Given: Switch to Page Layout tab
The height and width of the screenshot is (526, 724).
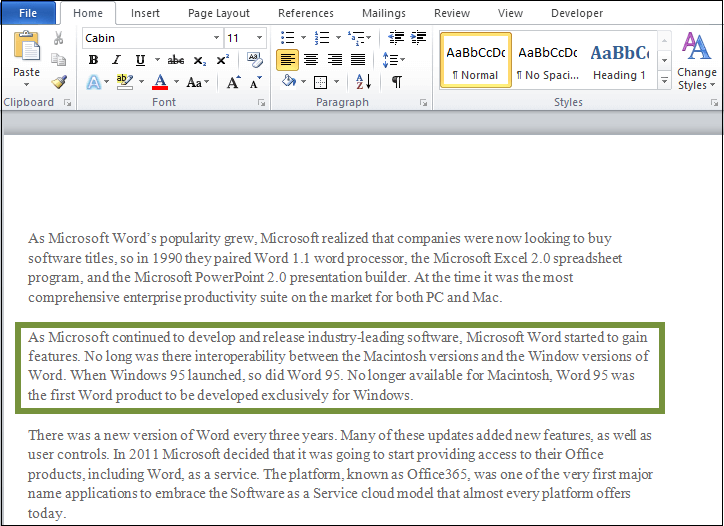Looking at the screenshot, I should (x=218, y=13).
